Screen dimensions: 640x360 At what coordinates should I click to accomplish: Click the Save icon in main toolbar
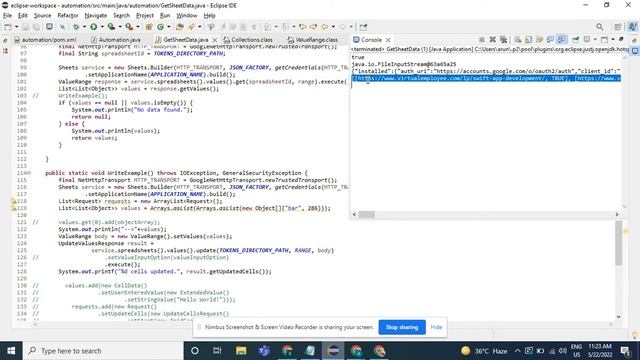coord(25,27)
